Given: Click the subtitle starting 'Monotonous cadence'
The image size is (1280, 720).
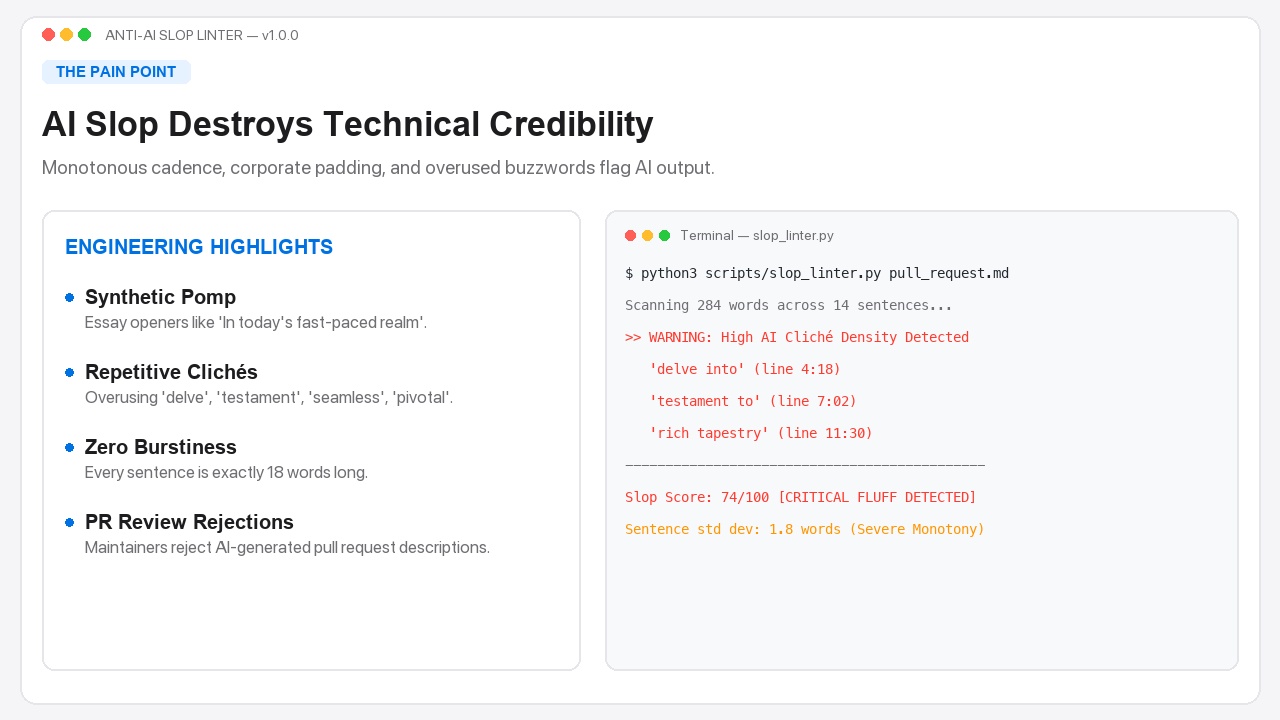Looking at the screenshot, I should (378, 168).
